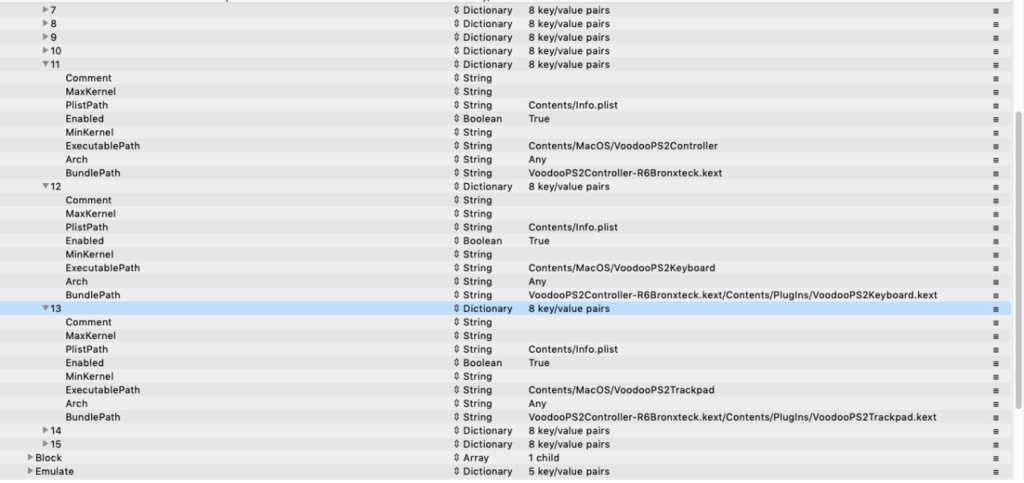Click the type arrows icon for Block array
Image resolution: width=1024 pixels, height=483 pixels.
coord(456,458)
